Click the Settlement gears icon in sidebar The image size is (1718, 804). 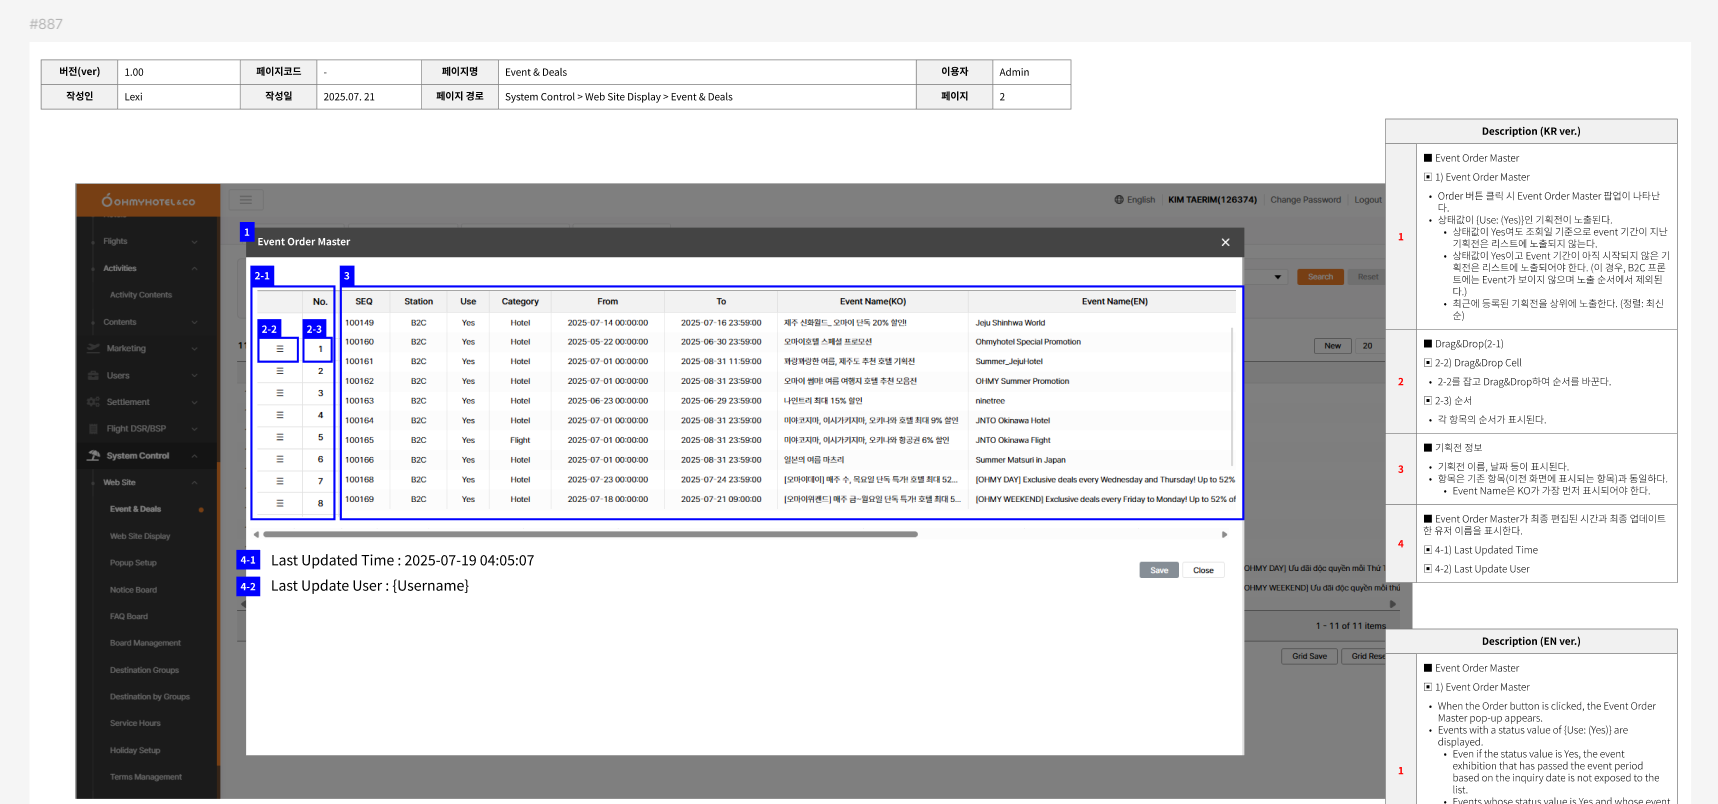point(94,402)
